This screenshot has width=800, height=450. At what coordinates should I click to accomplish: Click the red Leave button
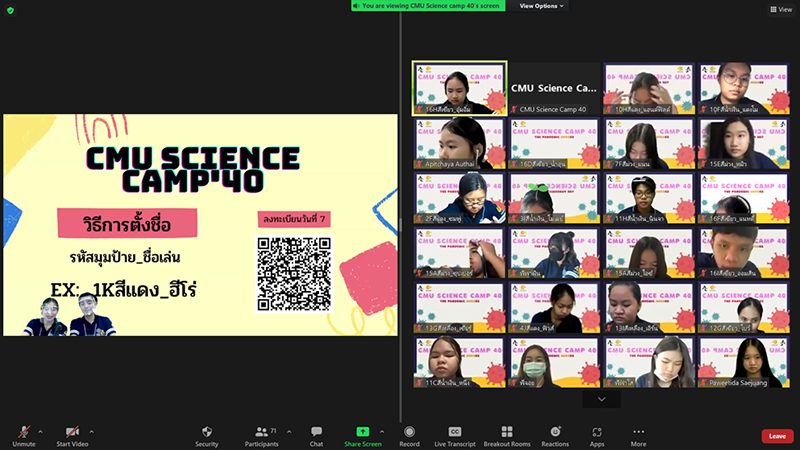[x=777, y=436]
